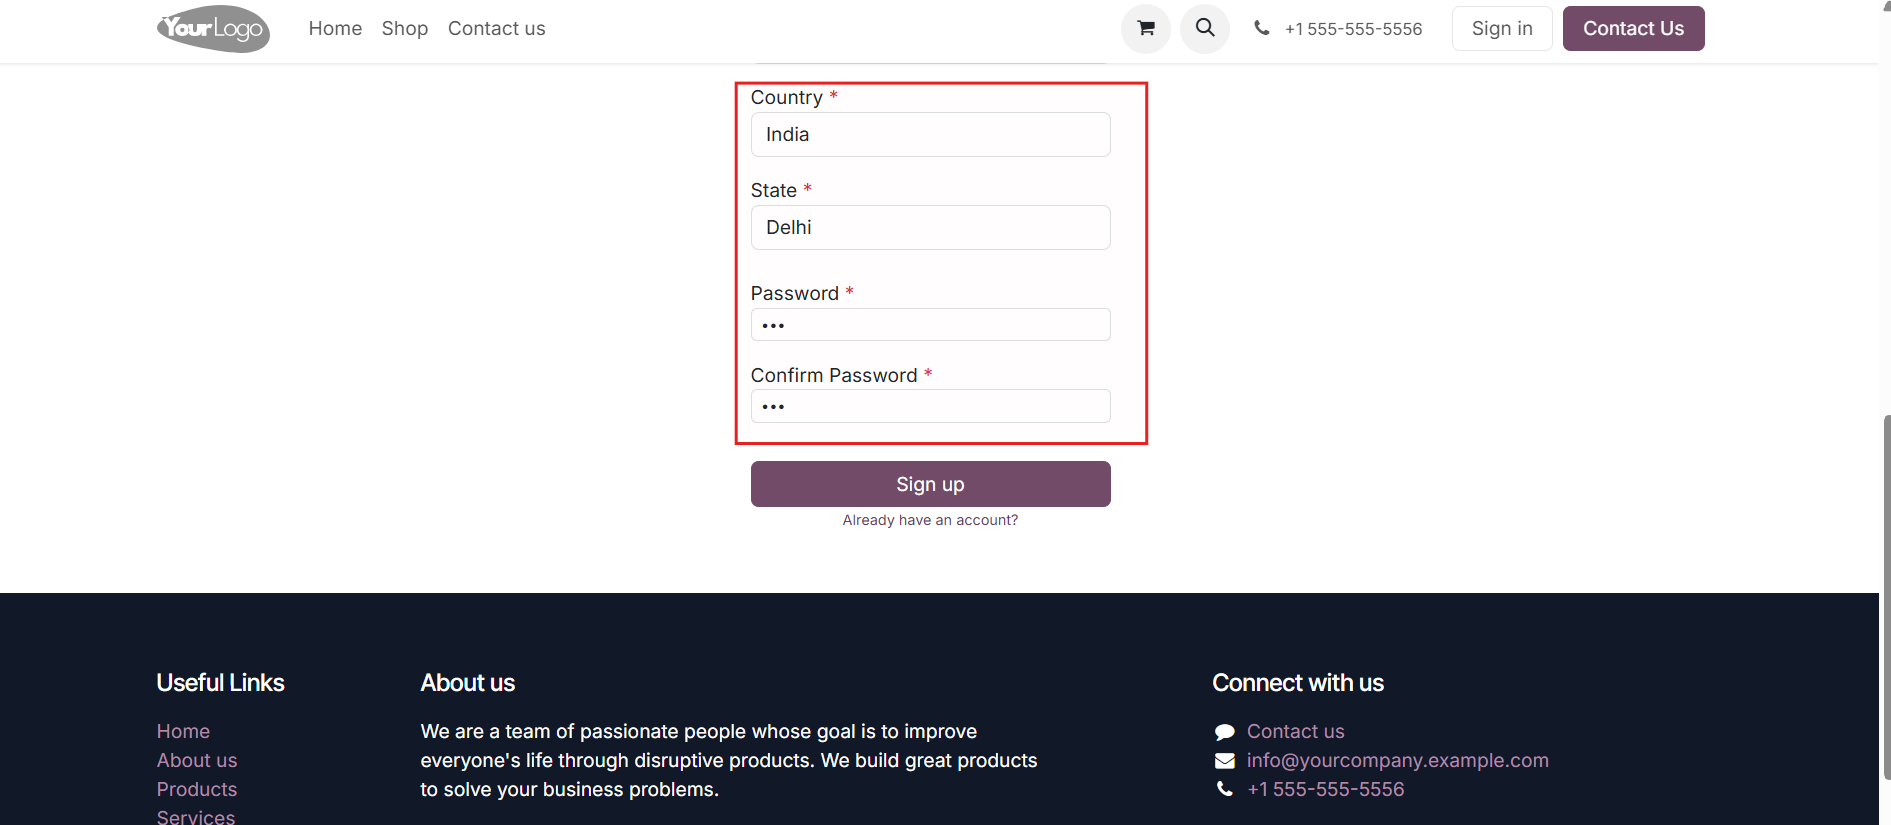Open the Country field showing India

pyautogui.click(x=930, y=134)
